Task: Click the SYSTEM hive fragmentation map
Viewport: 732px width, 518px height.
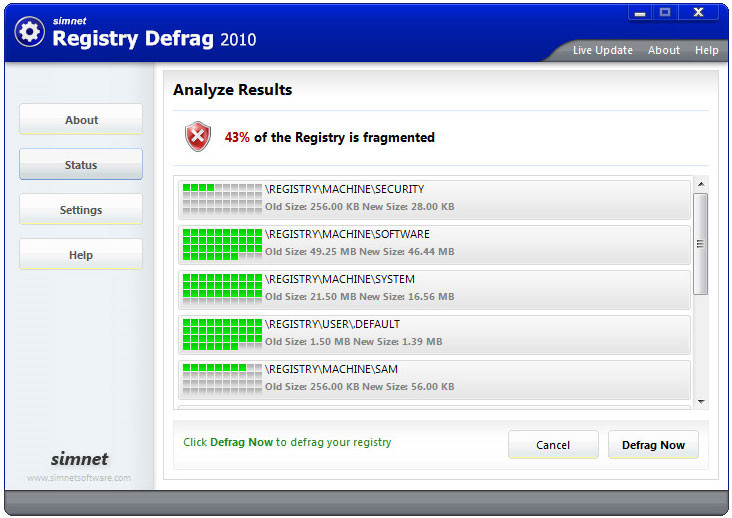Action: 222,289
